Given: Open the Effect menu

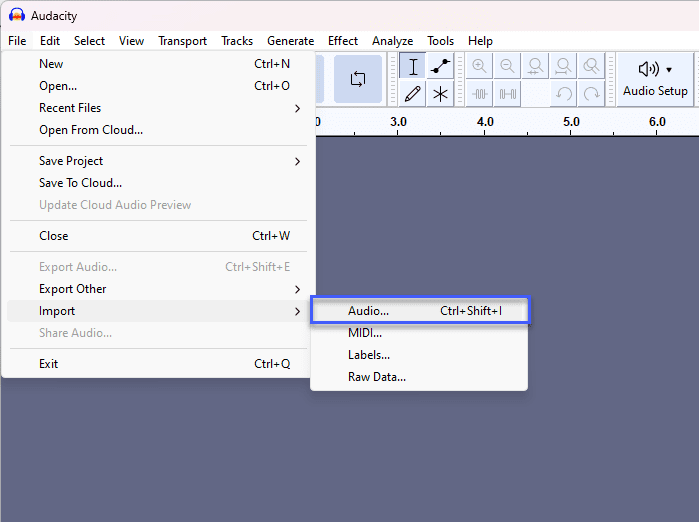Looking at the screenshot, I should [x=343, y=41].
